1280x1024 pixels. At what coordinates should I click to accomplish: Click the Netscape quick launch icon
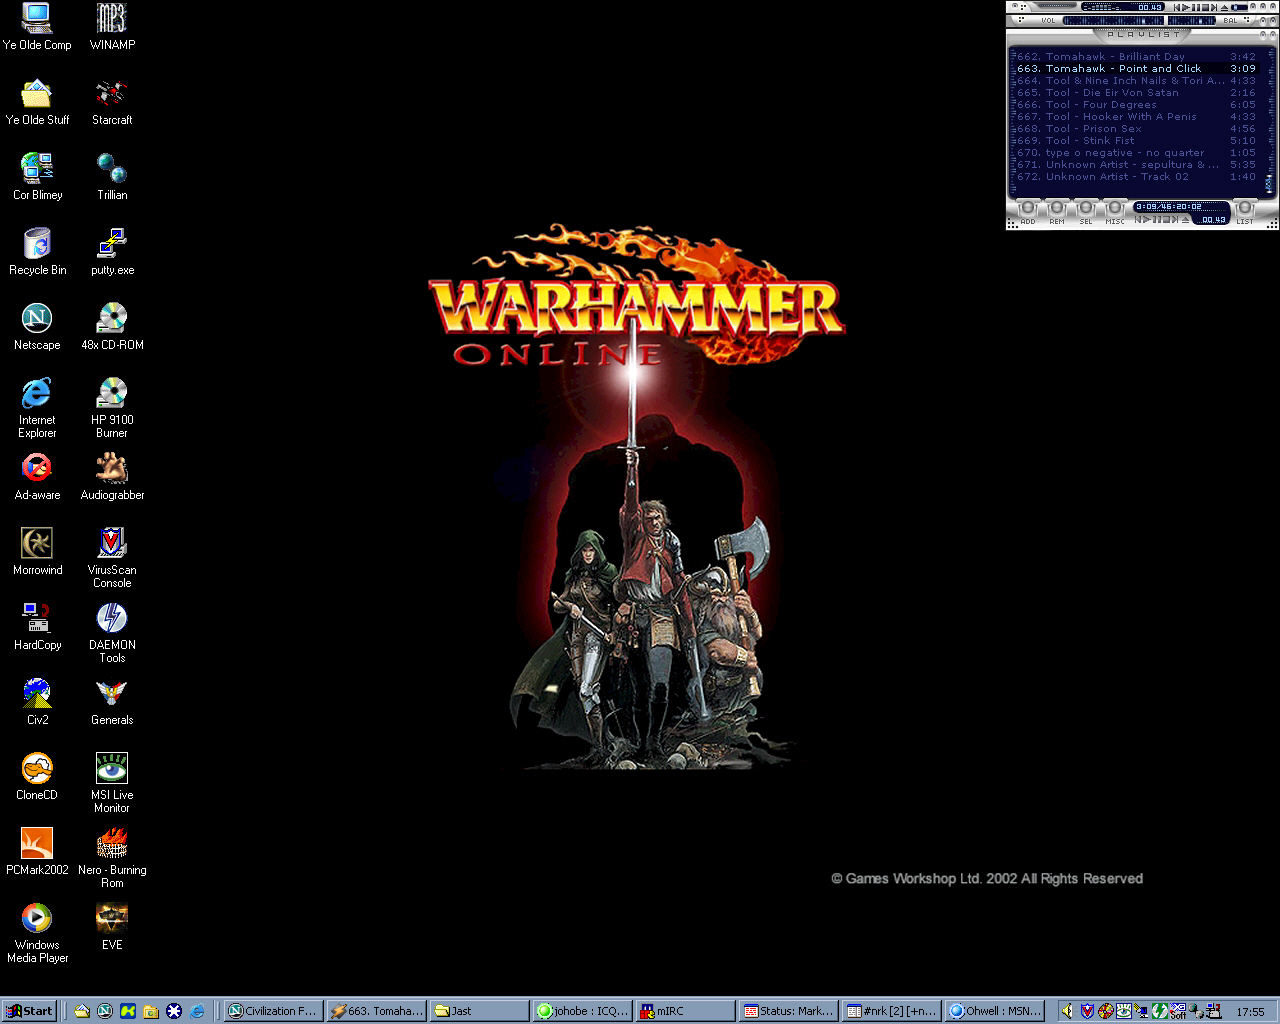click(x=104, y=1011)
